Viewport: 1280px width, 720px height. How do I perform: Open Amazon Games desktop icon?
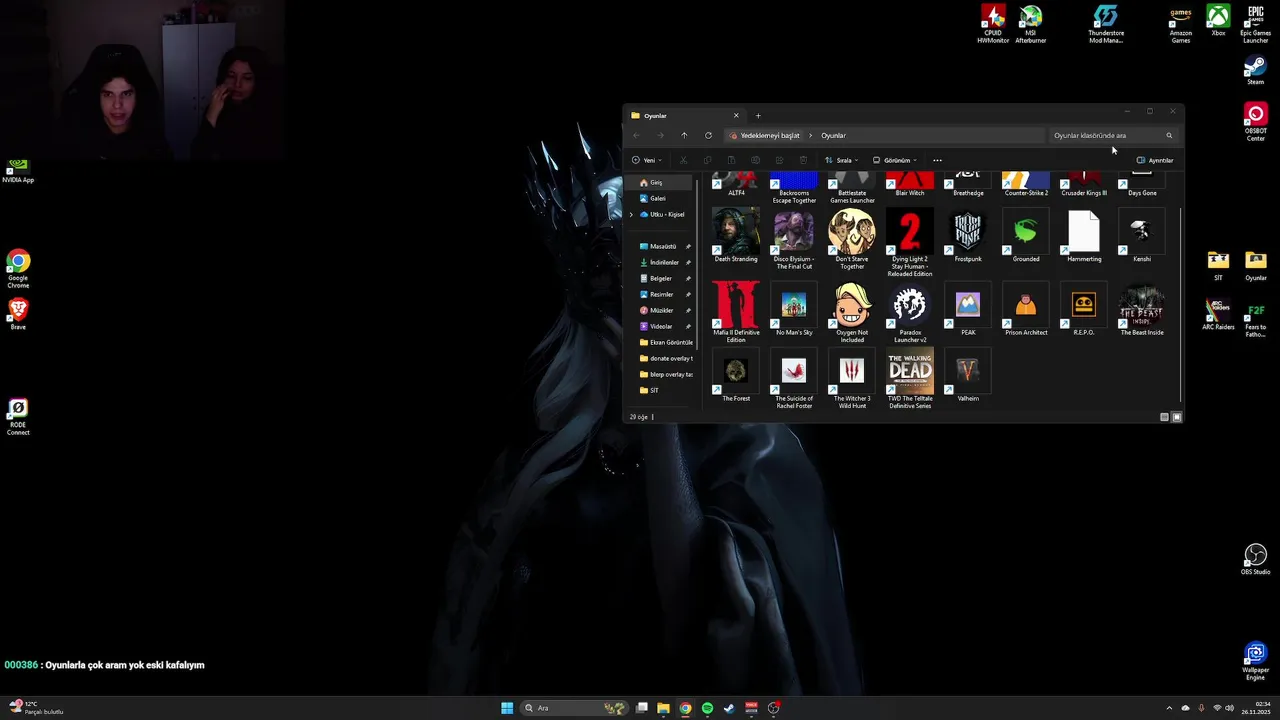[1181, 24]
